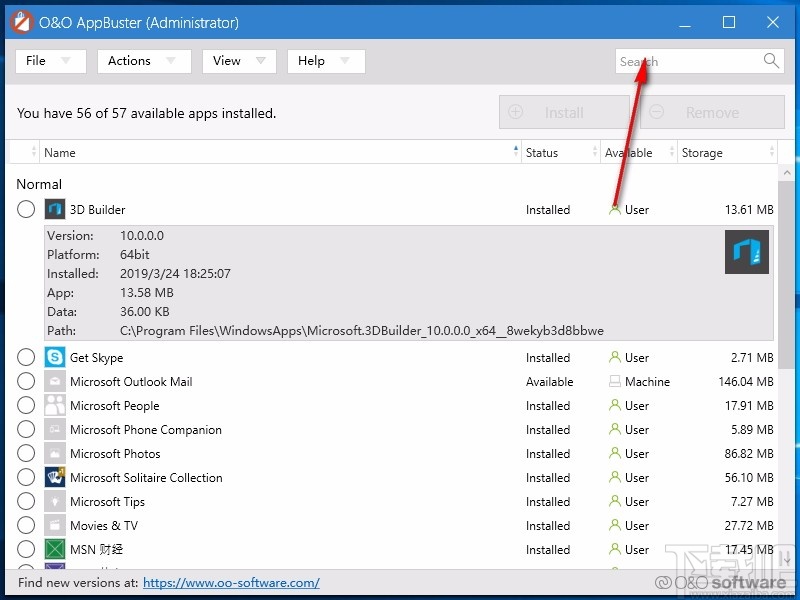Click the Machine icon beside Microsoft Outlook Mail
The image size is (800, 600).
click(614, 381)
